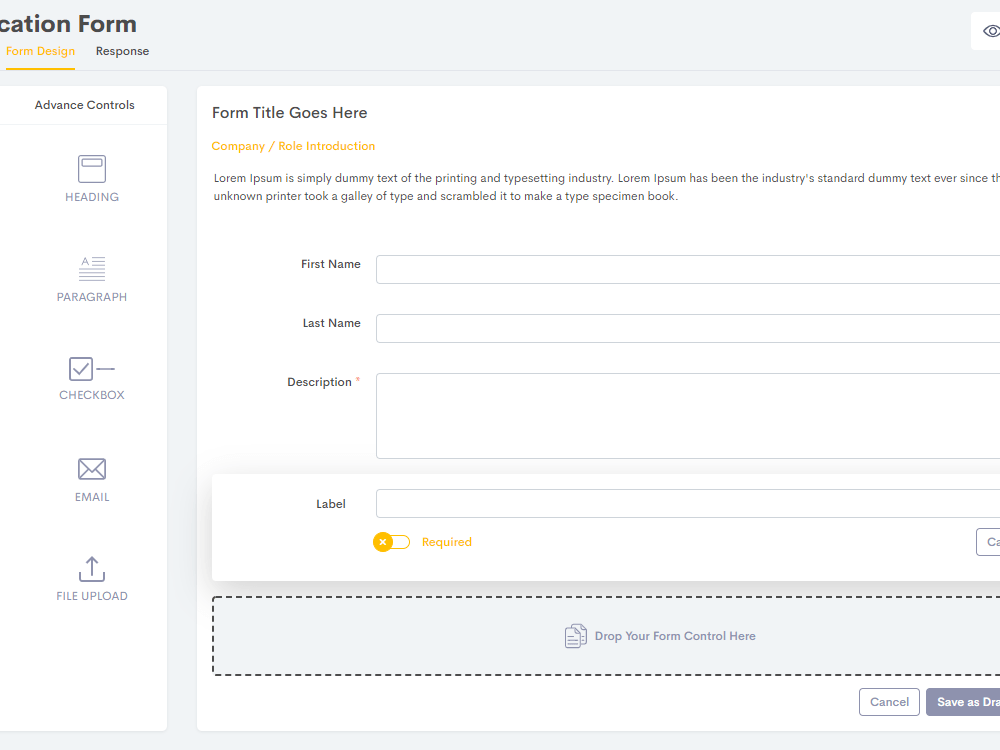The image size is (1000, 750).
Task: Switch to the Response tab
Action: coord(122,51)
